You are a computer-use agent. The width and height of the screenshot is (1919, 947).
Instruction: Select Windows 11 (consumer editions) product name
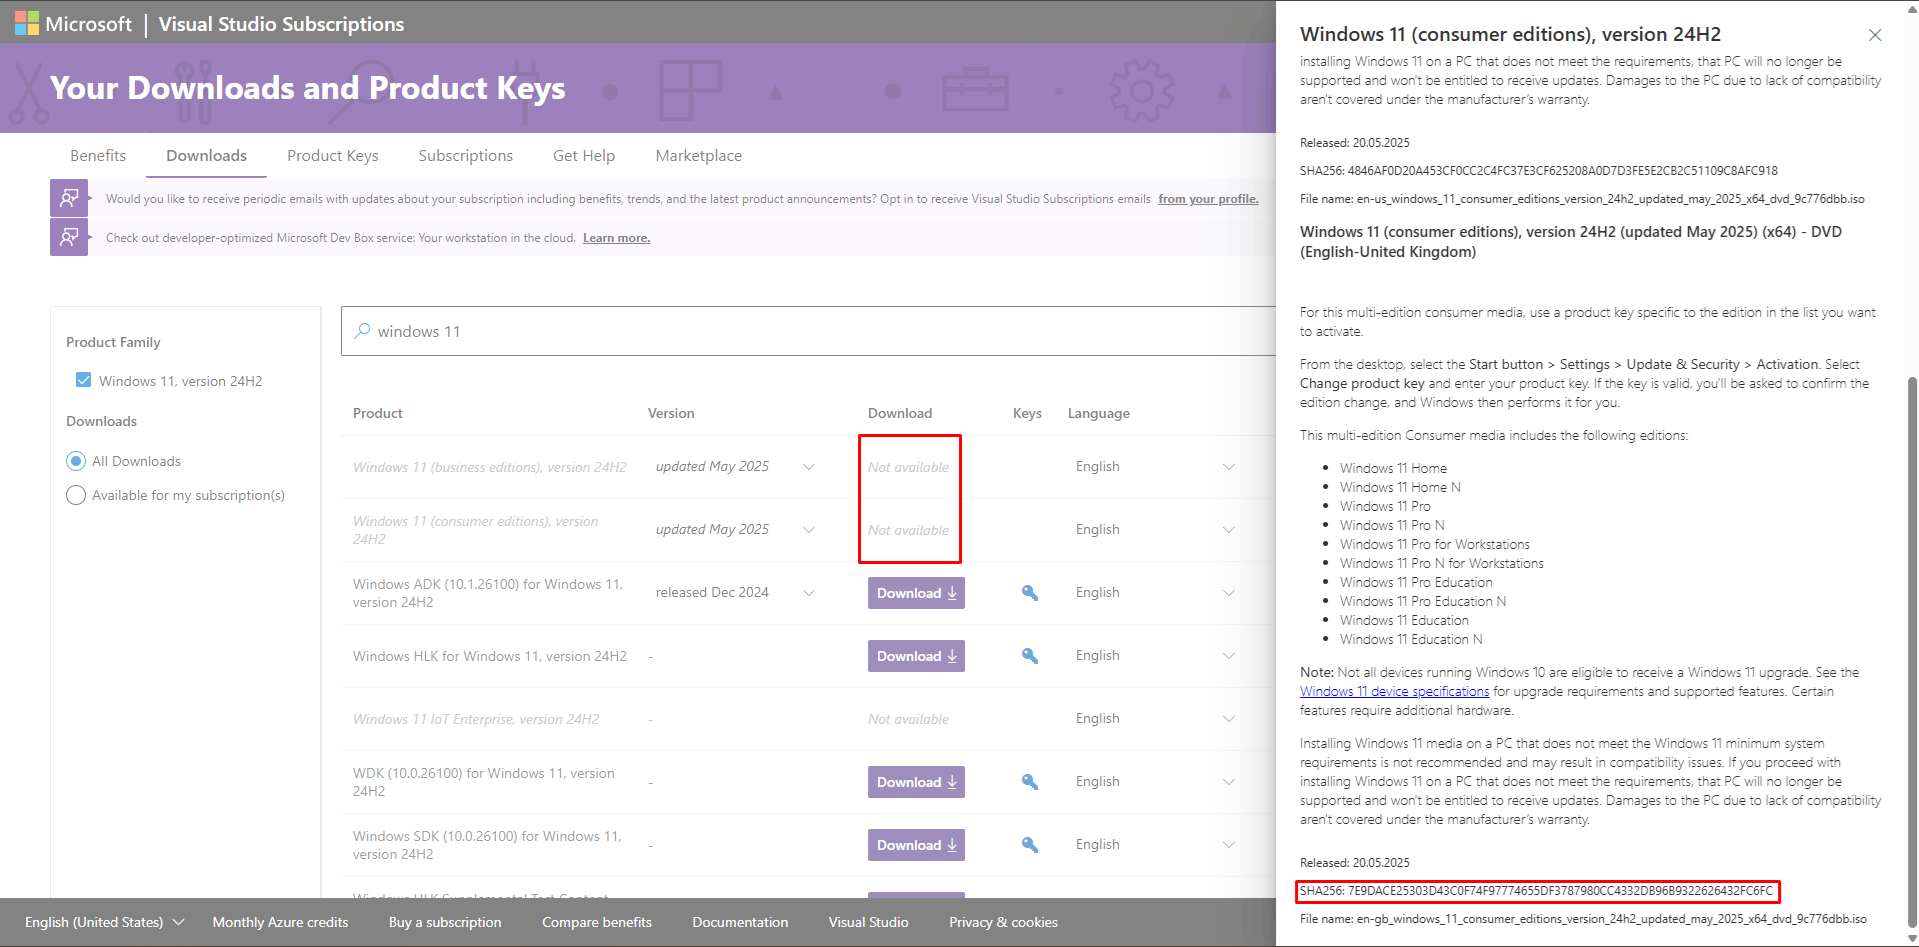point(476,530)
